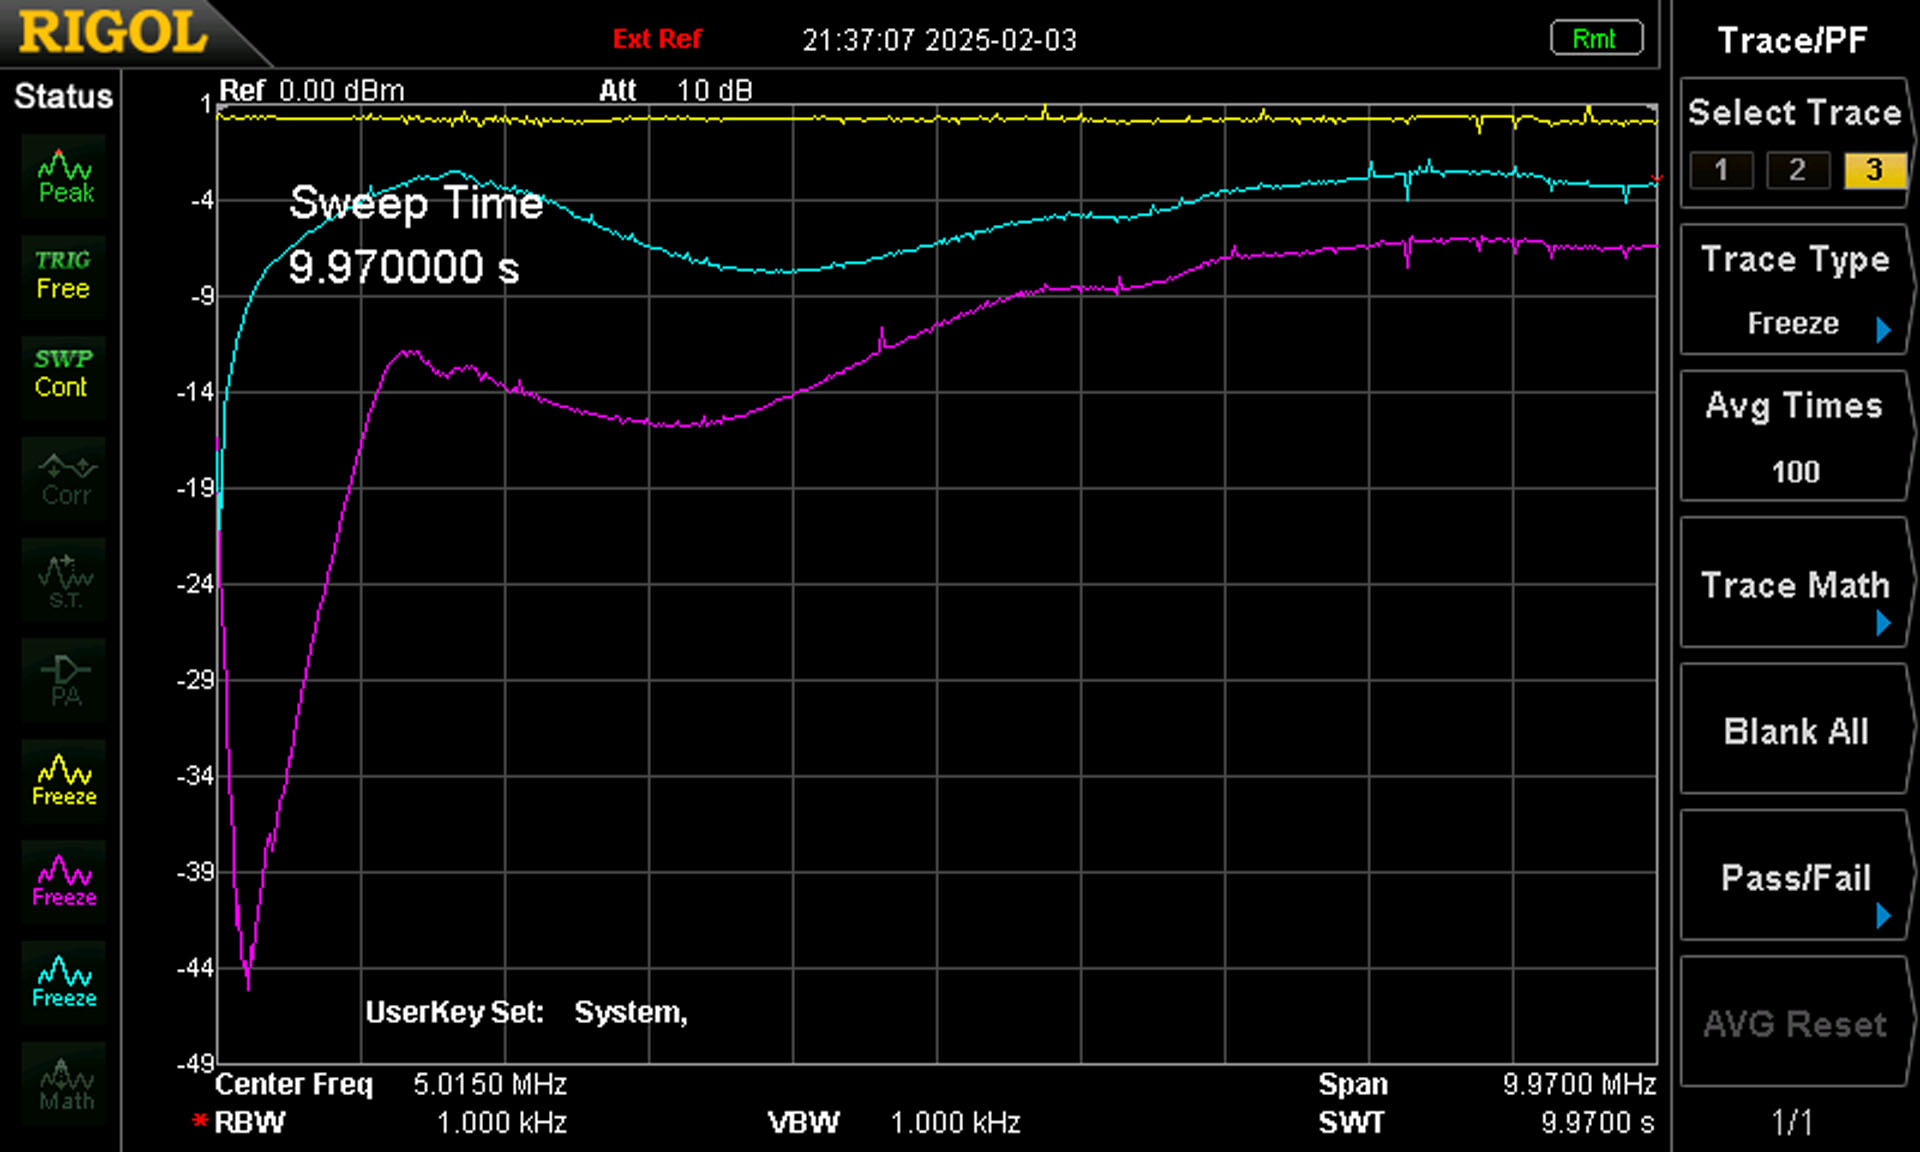Click the yellow trace Freeze icon
Image resolution: width=1920 pixels, height=1152 pixels.
(64, 781)
